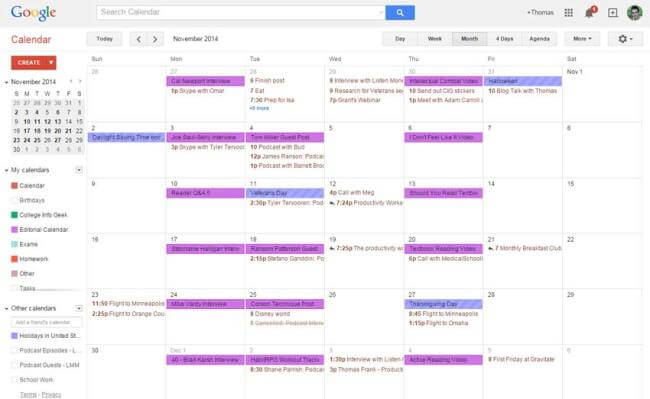650x399 pixels.
Task: Toggle the Homework calendar checkbox
Action: pyautogui.click(x=14, y=259)
